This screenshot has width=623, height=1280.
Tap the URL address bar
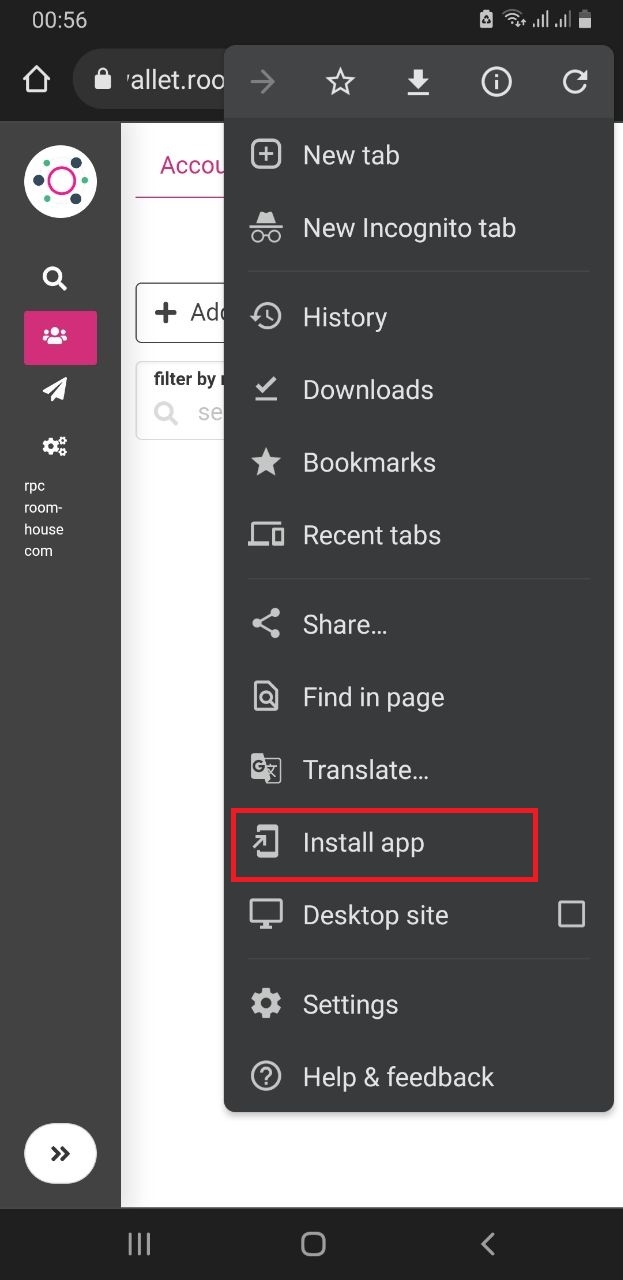(x=160, y=80)
